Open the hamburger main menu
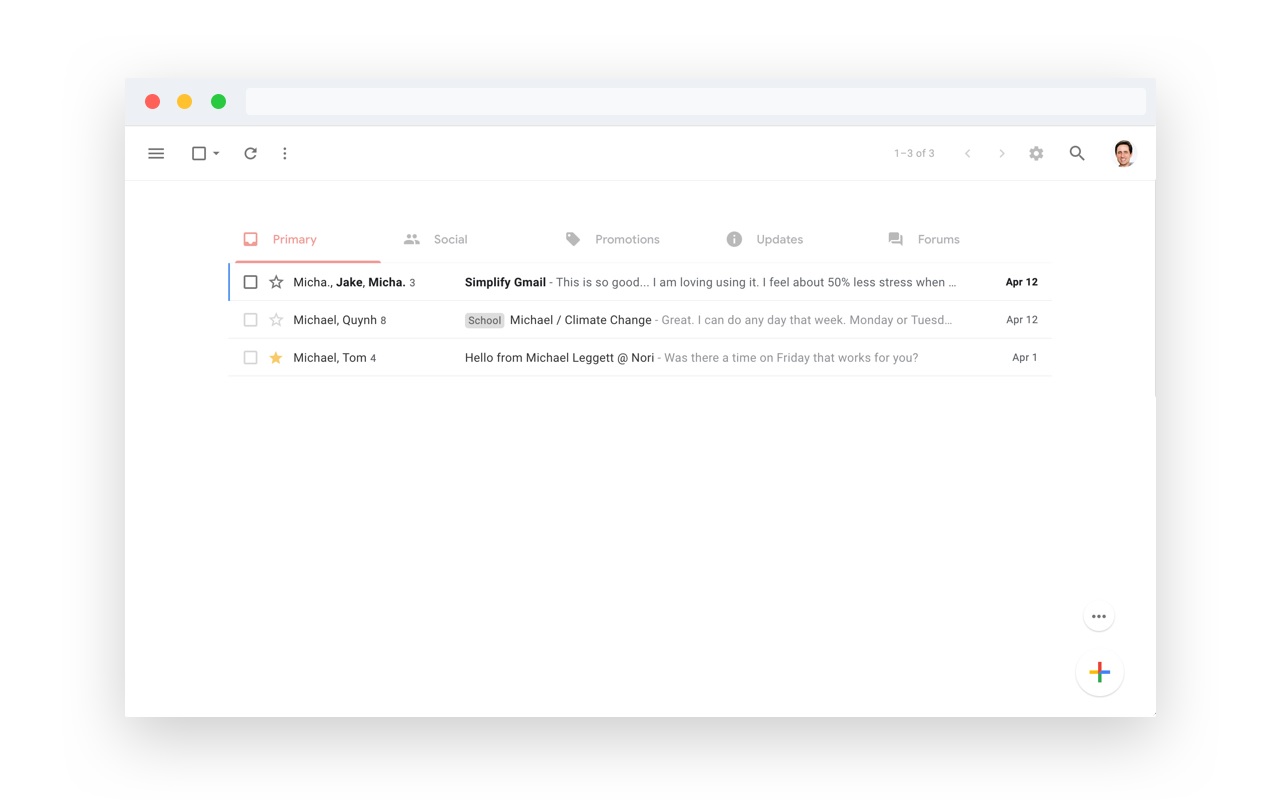 [156, 153]
